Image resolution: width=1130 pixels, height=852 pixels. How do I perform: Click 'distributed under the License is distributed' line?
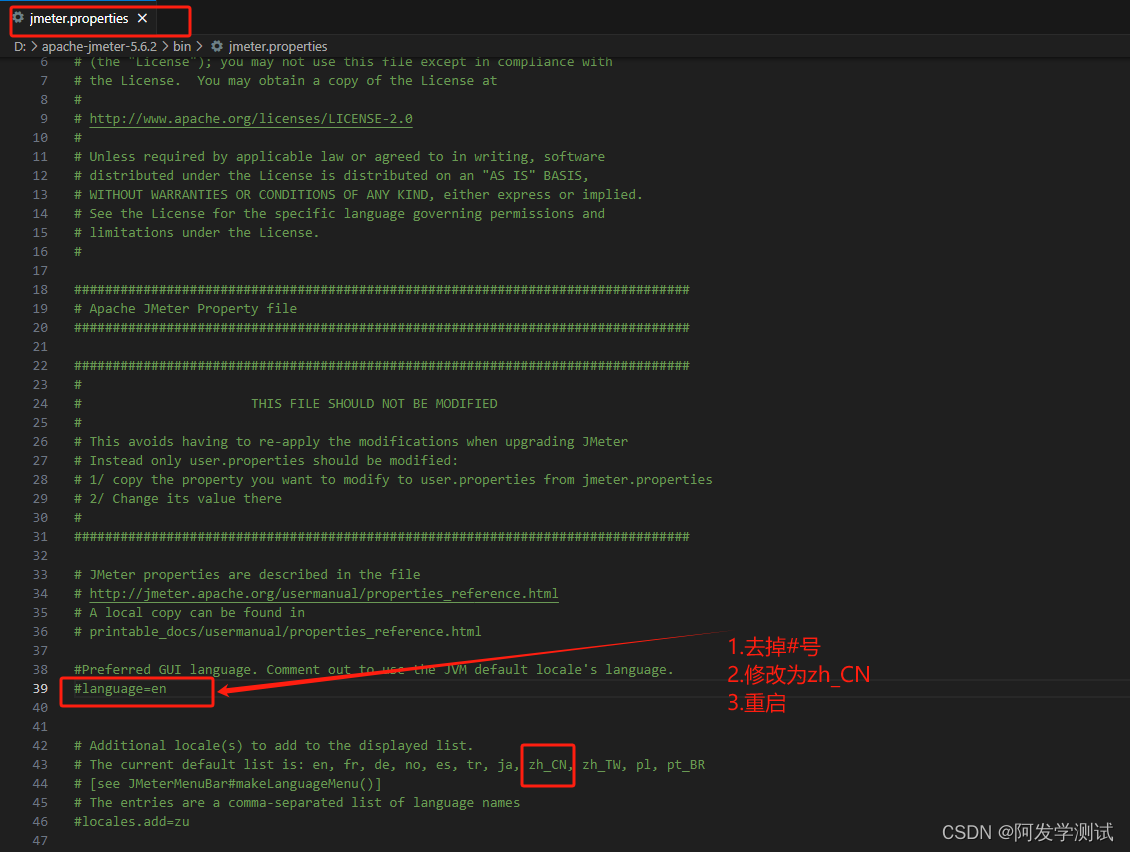[x=332, y=176]
